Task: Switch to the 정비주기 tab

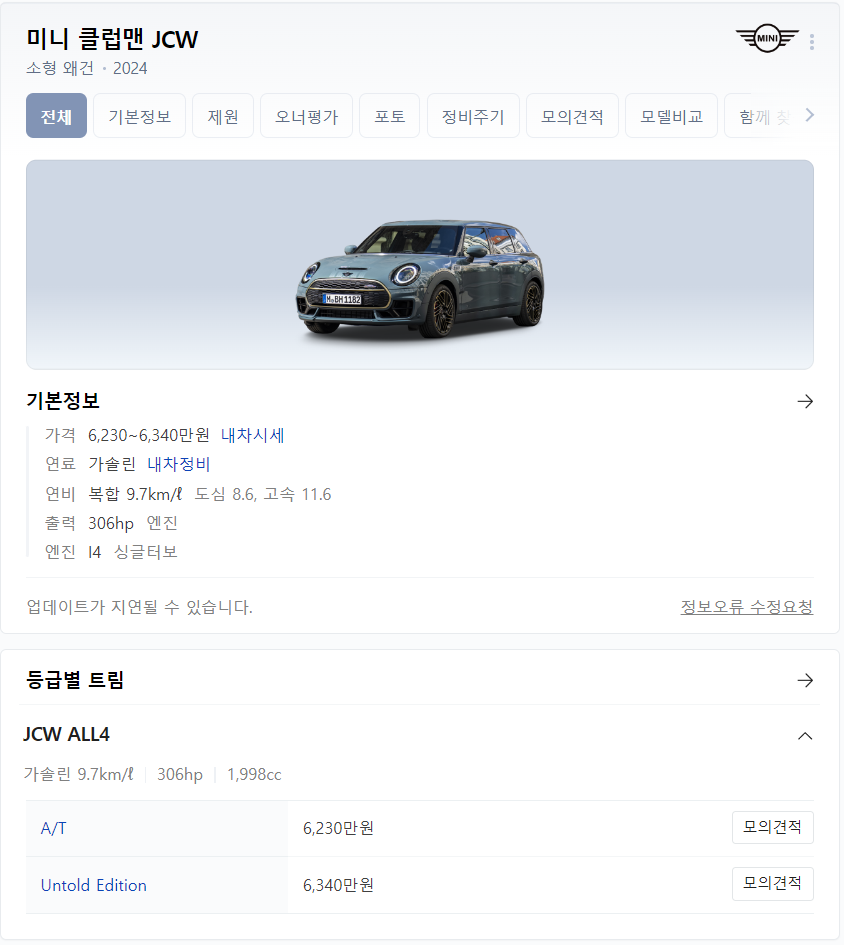Action: click(473, 116)
